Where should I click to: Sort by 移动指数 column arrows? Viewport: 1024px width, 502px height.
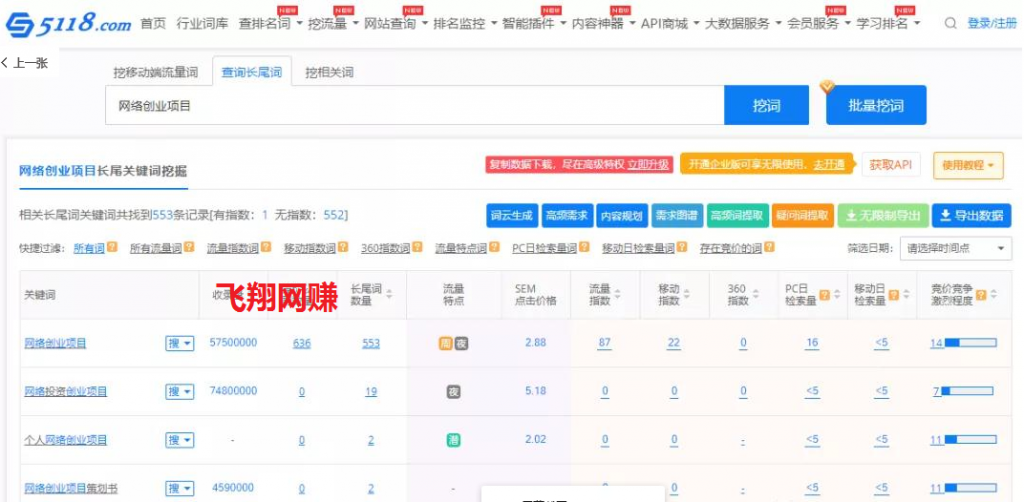pos(687,294)
